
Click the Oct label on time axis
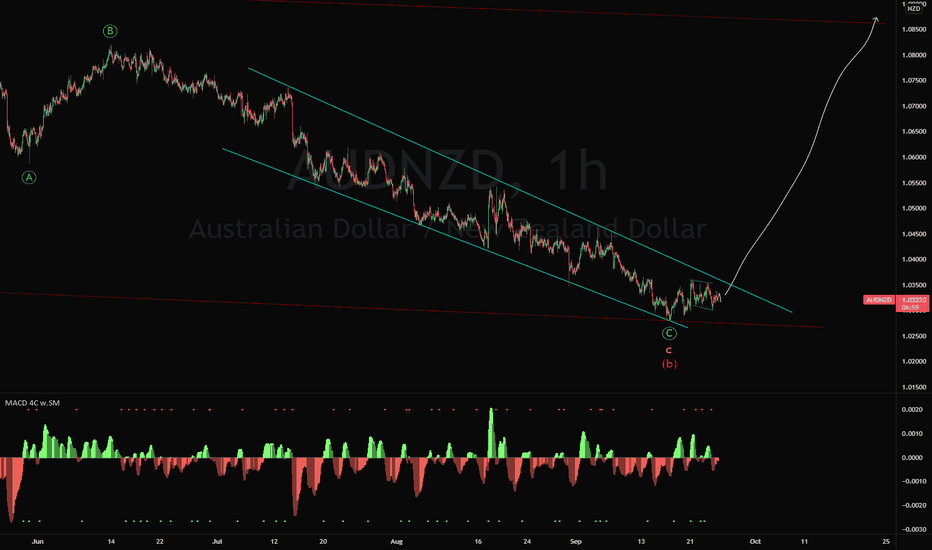[x=755, y=542]
